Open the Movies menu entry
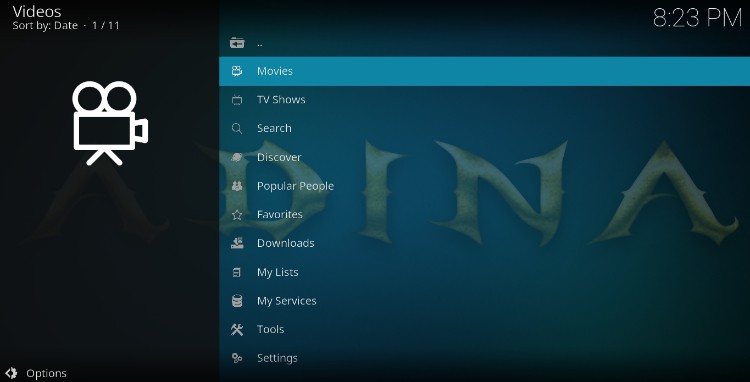The height and width of the screenshot is (382, 750). 485,71
